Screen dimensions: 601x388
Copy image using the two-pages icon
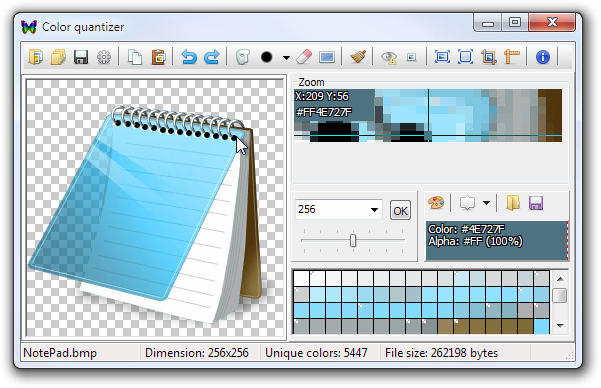135,57
